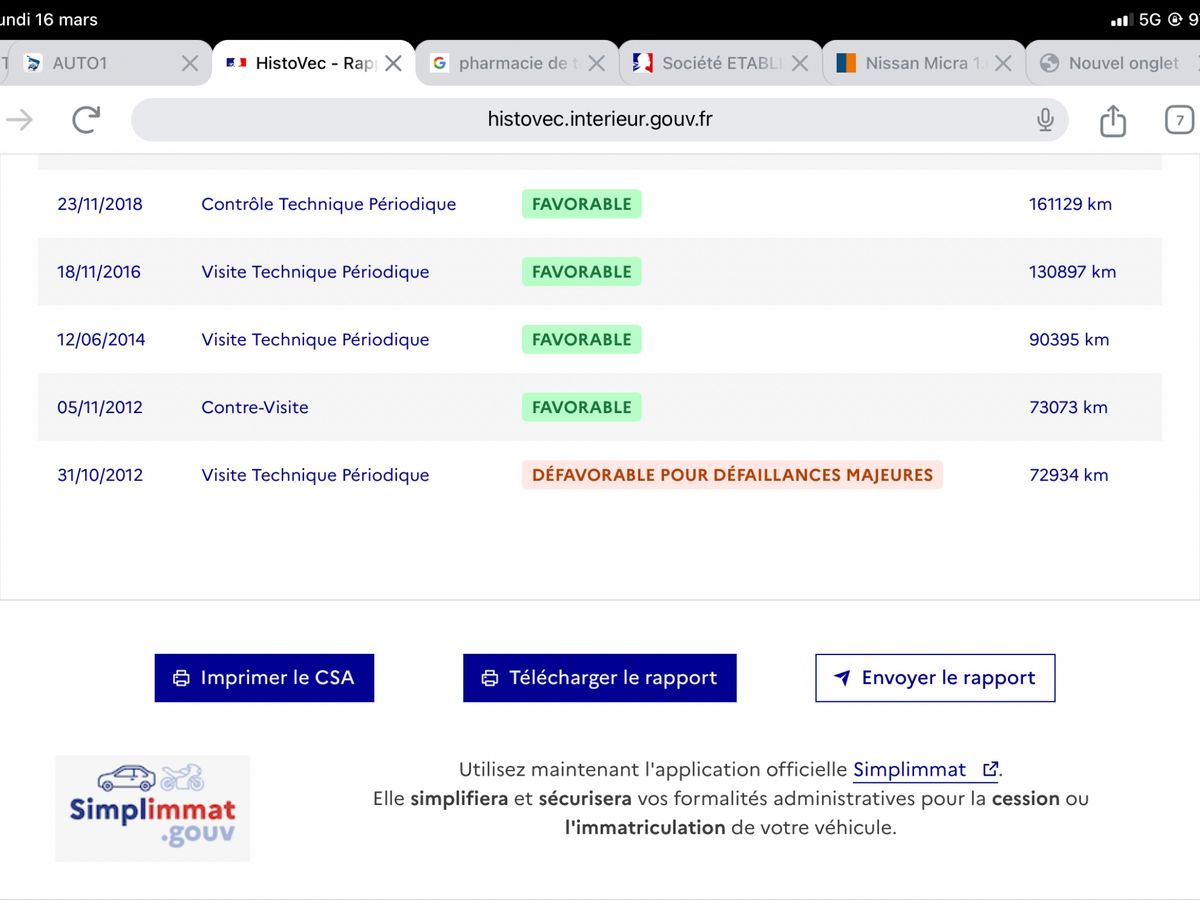Click Envoyer le rapport button
1200x900 pixels.
coord(935,678)
